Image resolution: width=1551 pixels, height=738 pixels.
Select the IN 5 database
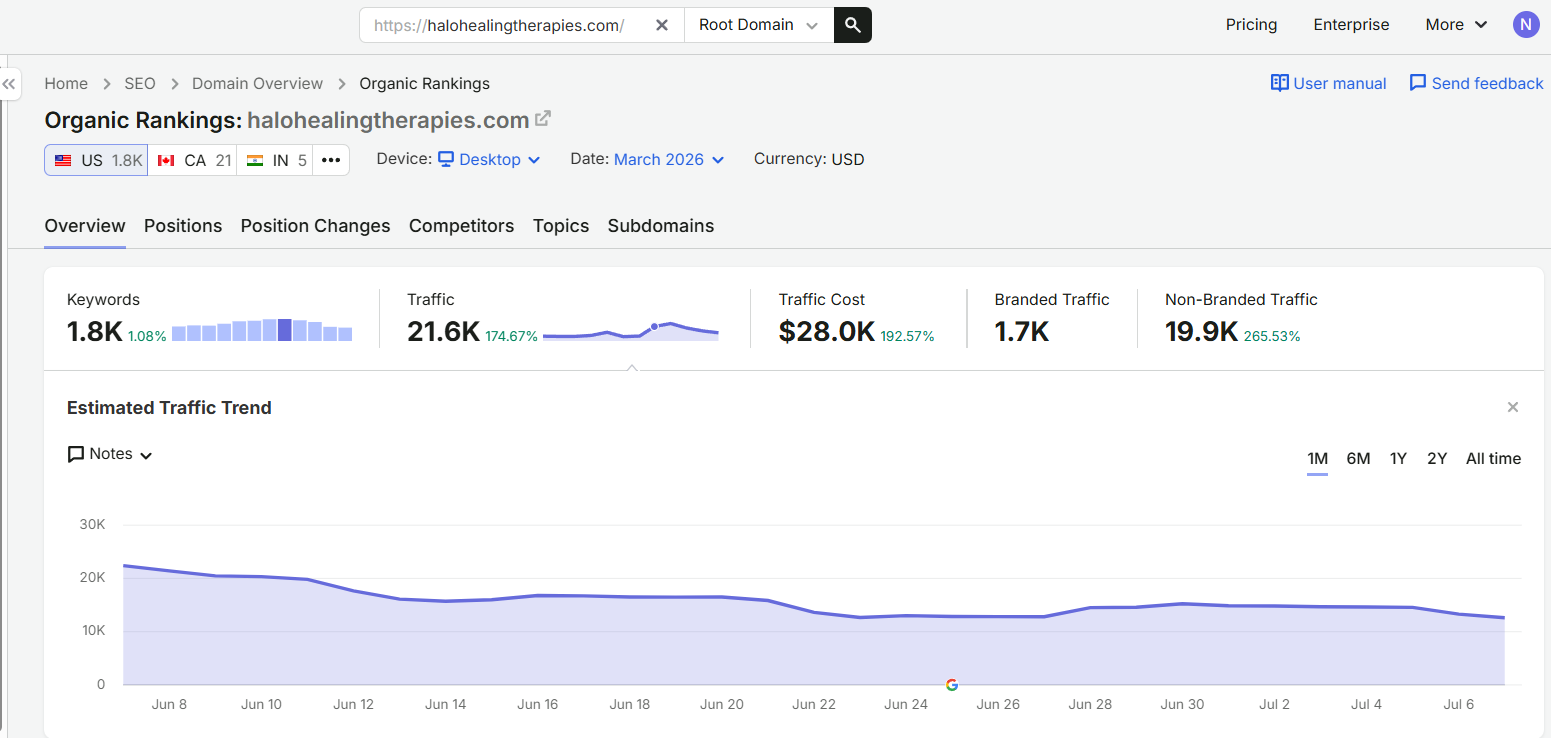(275, 160)
